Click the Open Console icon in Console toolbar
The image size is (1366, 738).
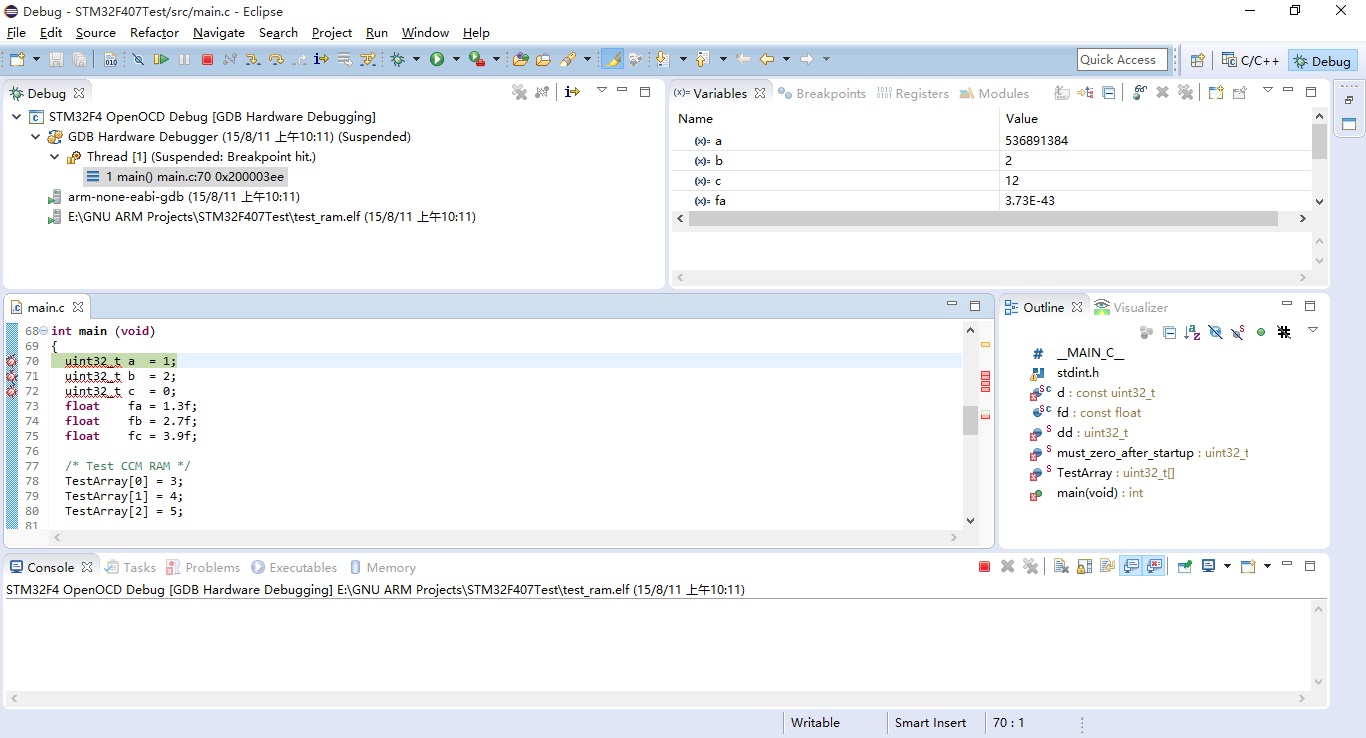1247,567
